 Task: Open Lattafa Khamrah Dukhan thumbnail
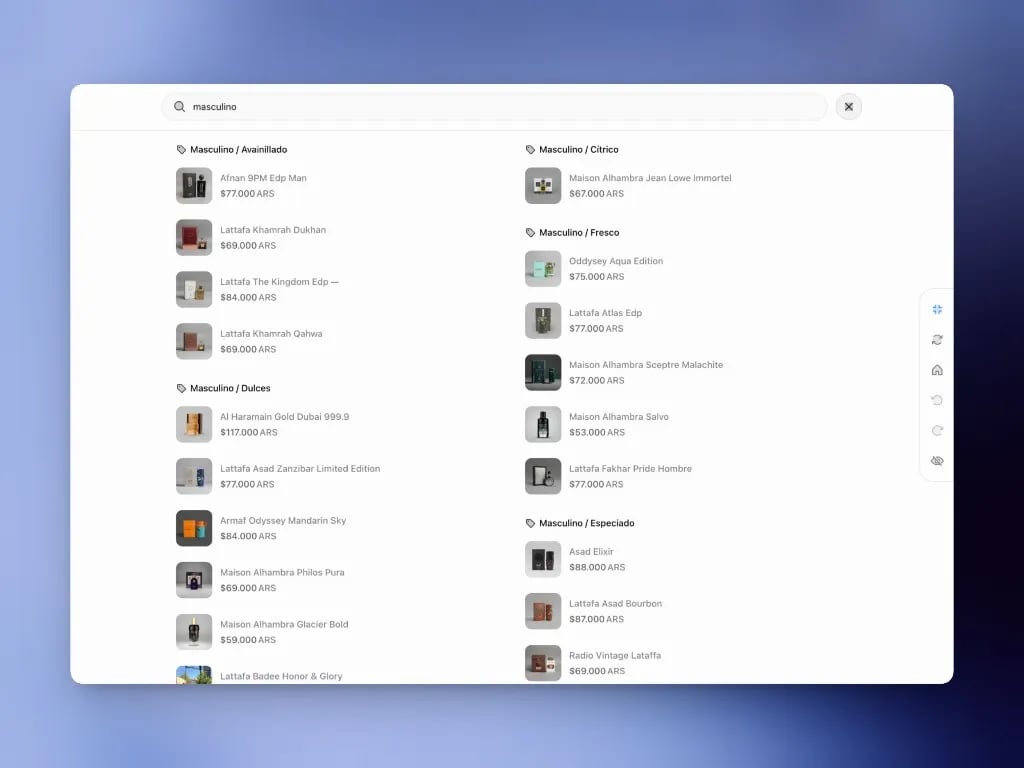[194, 238]
